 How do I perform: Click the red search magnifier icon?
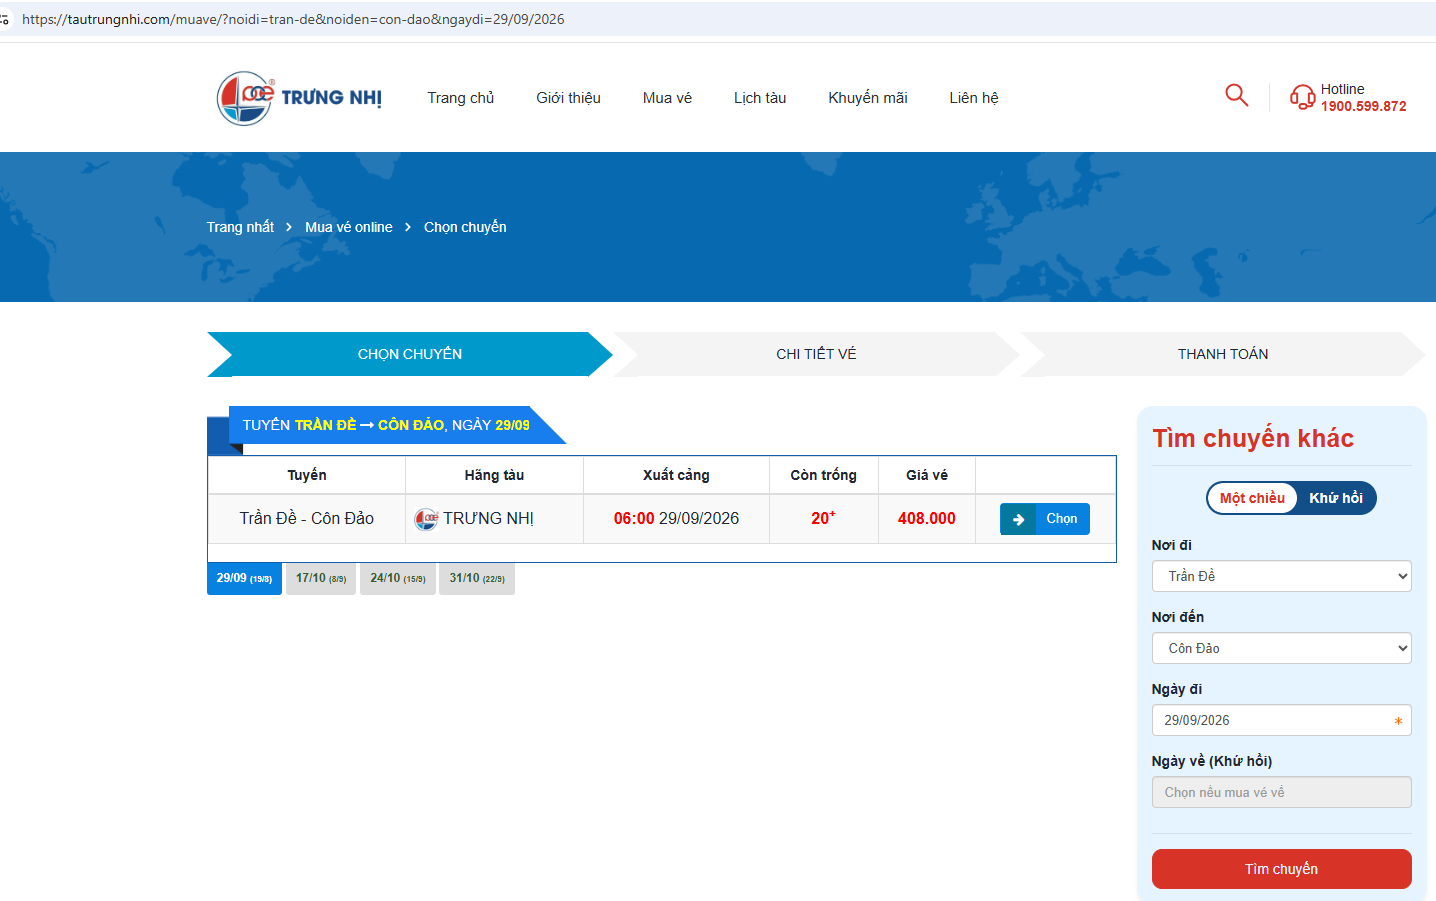click(1236, 95)
